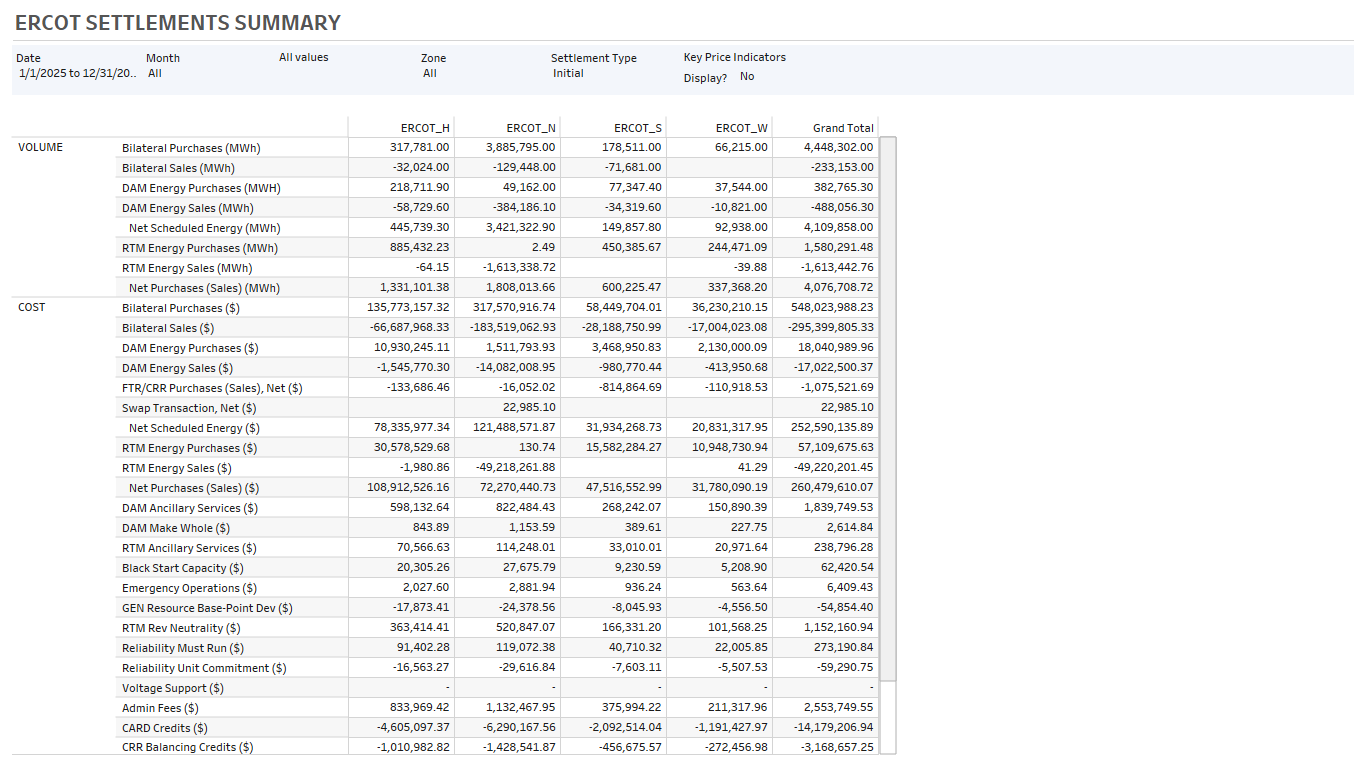Select the Grand Total column header
The width and height of the screenshot is (1366, 768).
[843, 127]
